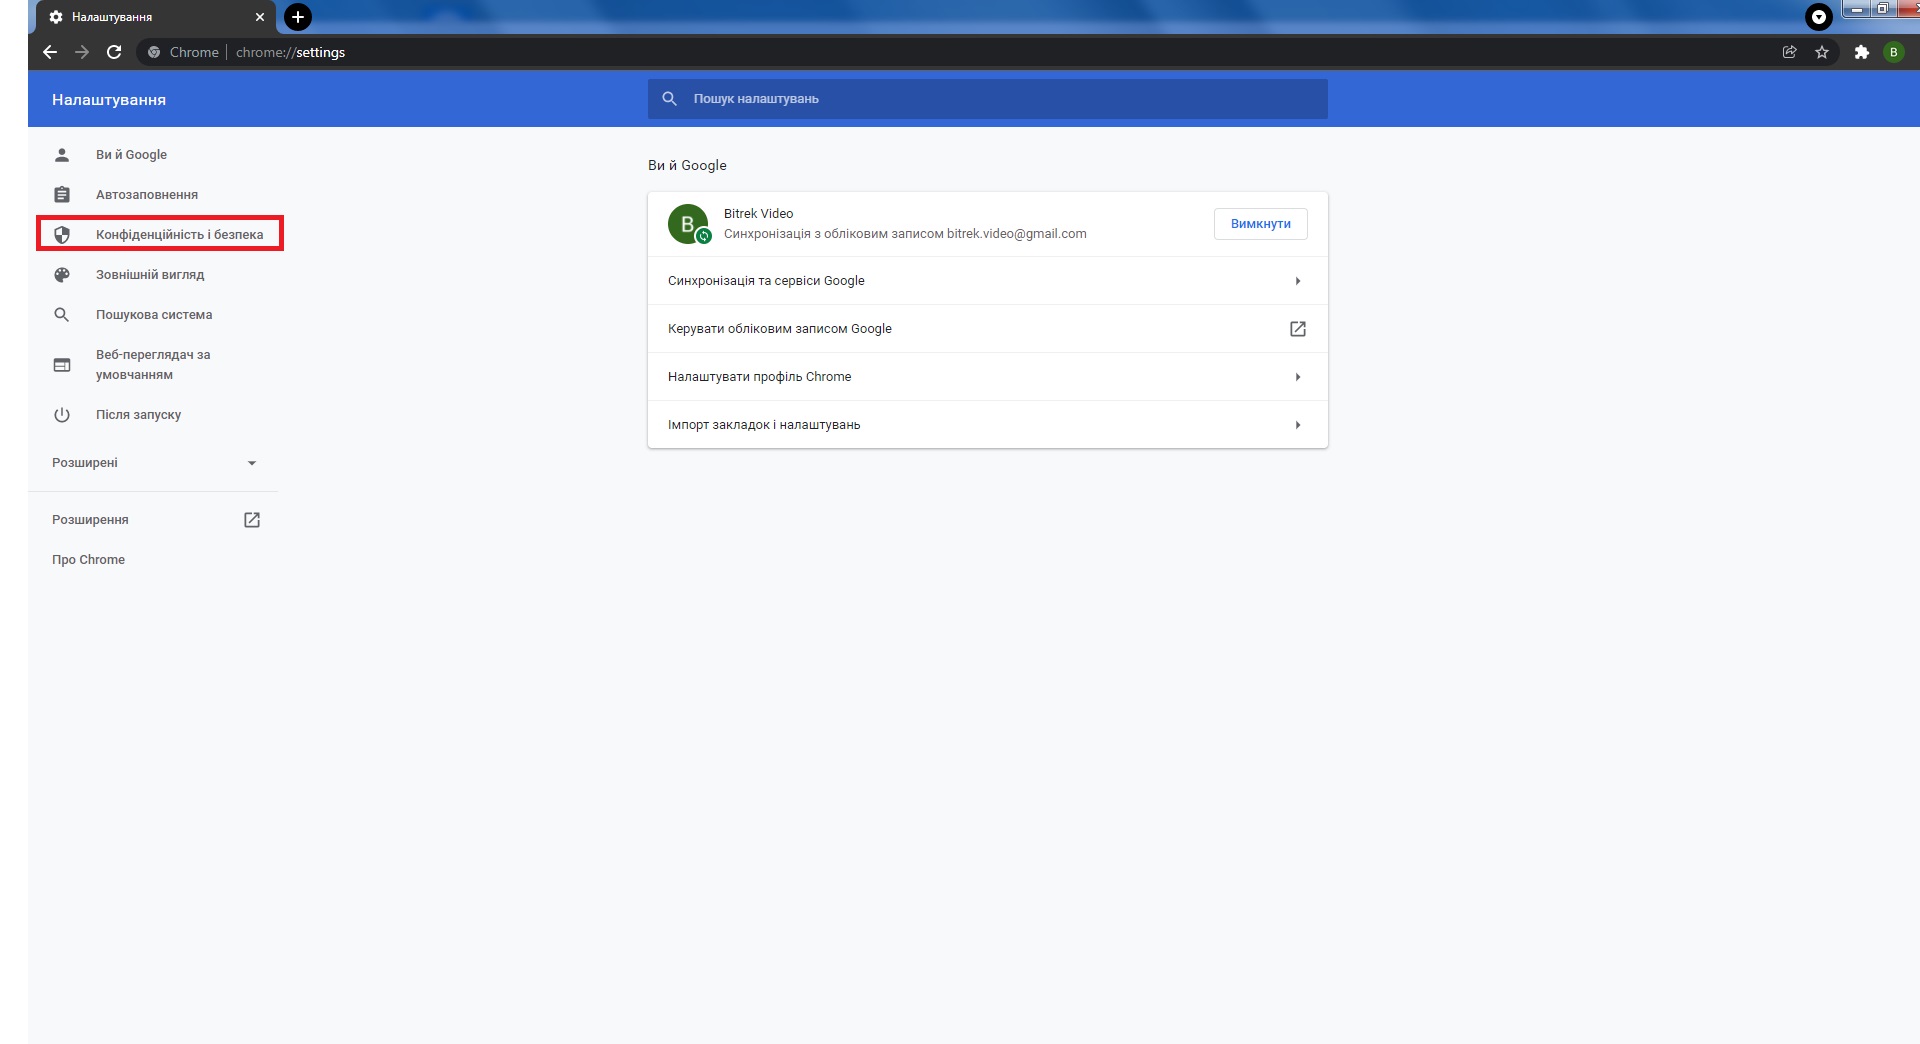
Task: Bookmark this page with the star icon
Action: pos(1822,52)
